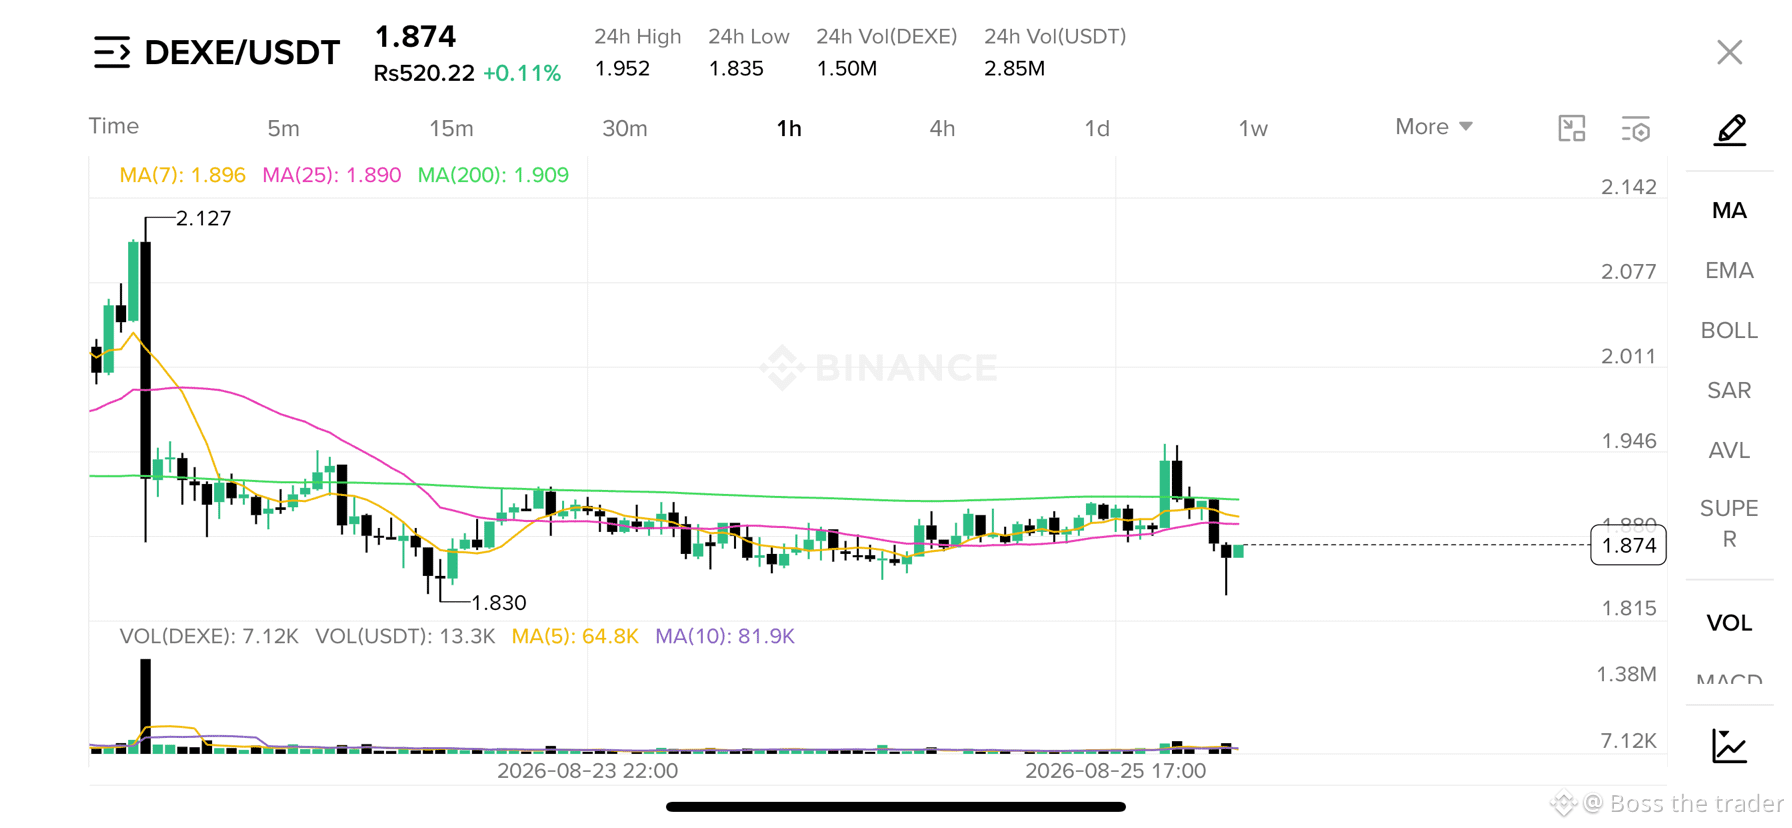
Task: Tap the MA(7): 1.896 label
Action: pyautogui.click(x=182, y=175)
